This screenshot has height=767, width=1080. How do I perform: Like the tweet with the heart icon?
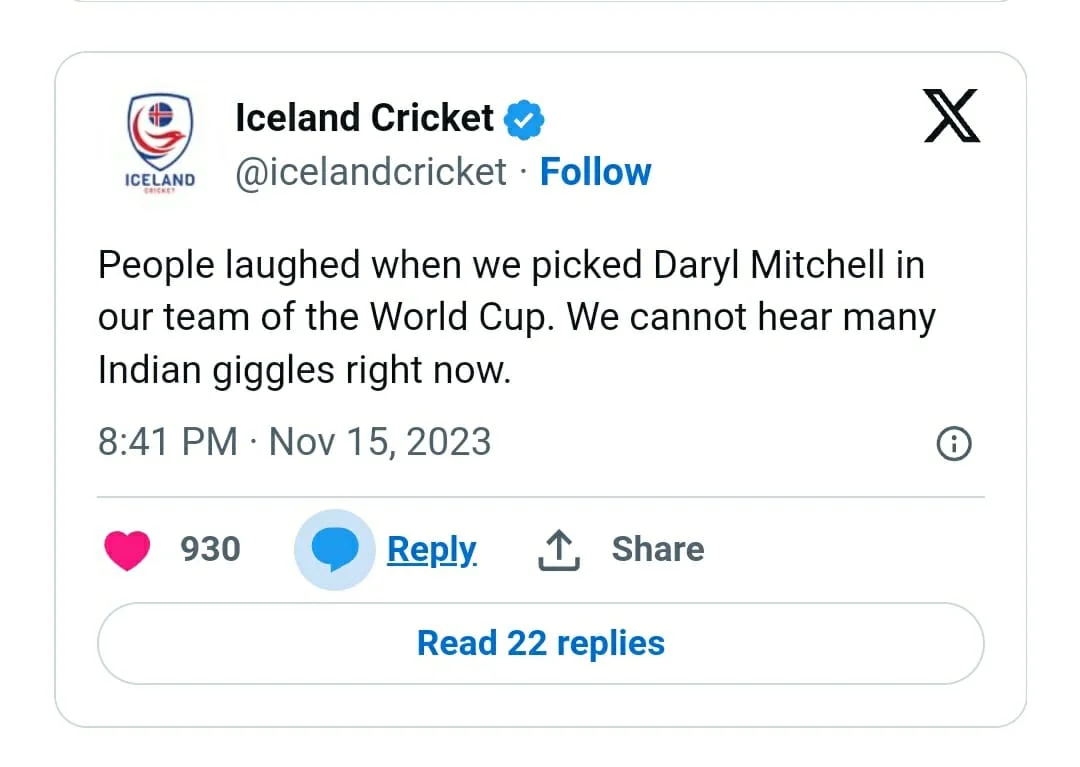point(127,549)
